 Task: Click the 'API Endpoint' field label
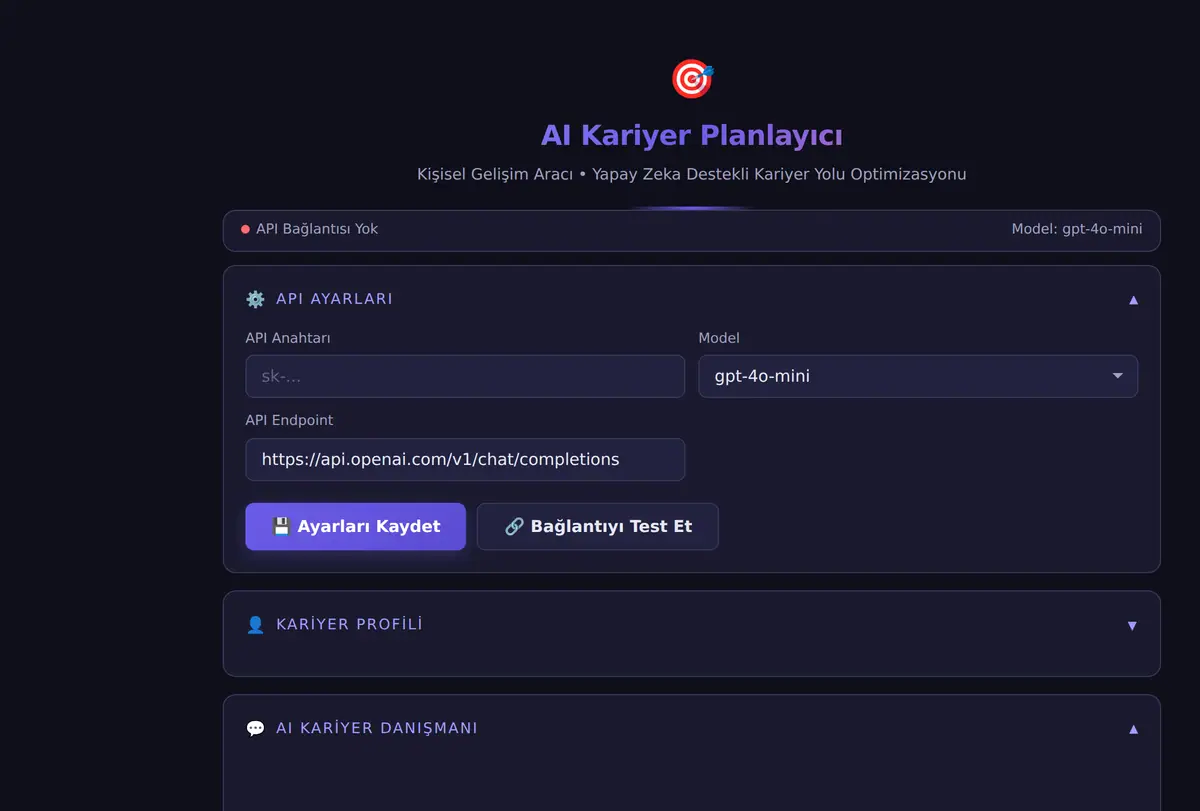click(x=290, y=421)
